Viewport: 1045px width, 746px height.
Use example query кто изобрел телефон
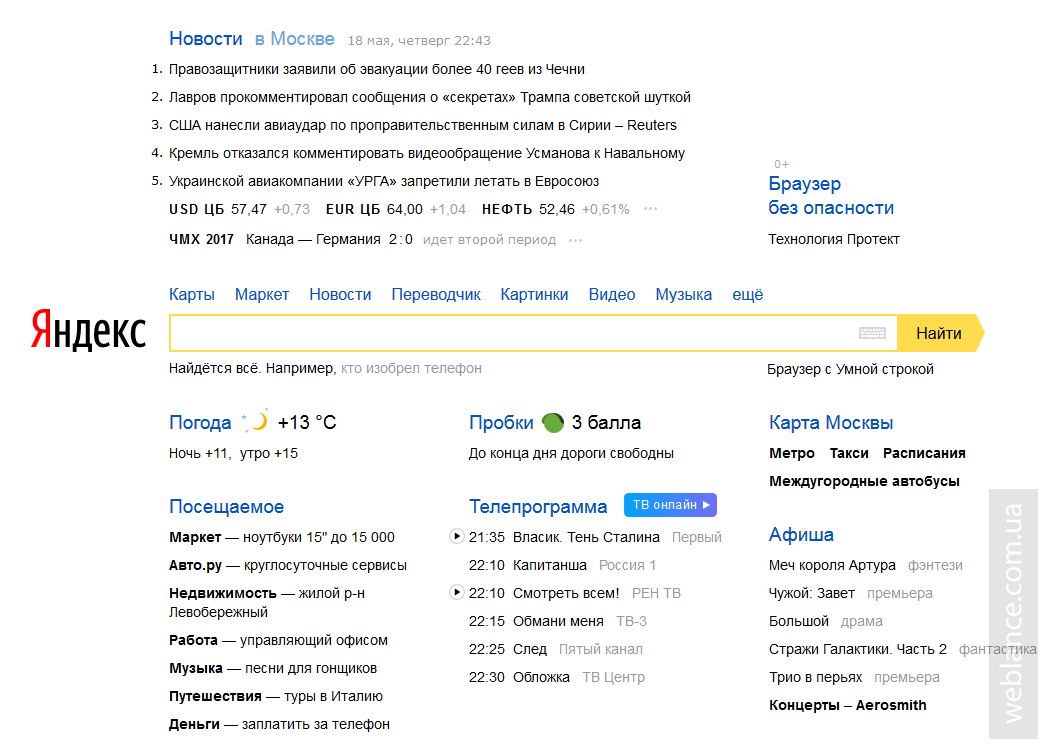411,368
